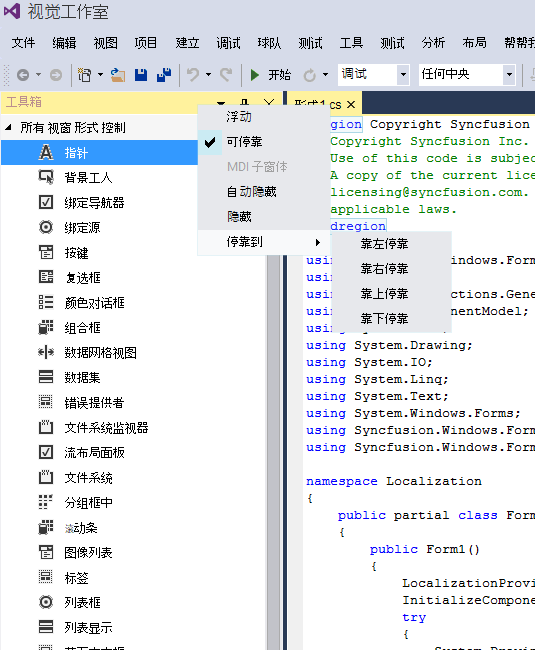Image resolution: width=535 pixels, height=650 pixels.
Task: Collapse the 所有 视窗 形式 控制 group
Action: click(8, 127)
